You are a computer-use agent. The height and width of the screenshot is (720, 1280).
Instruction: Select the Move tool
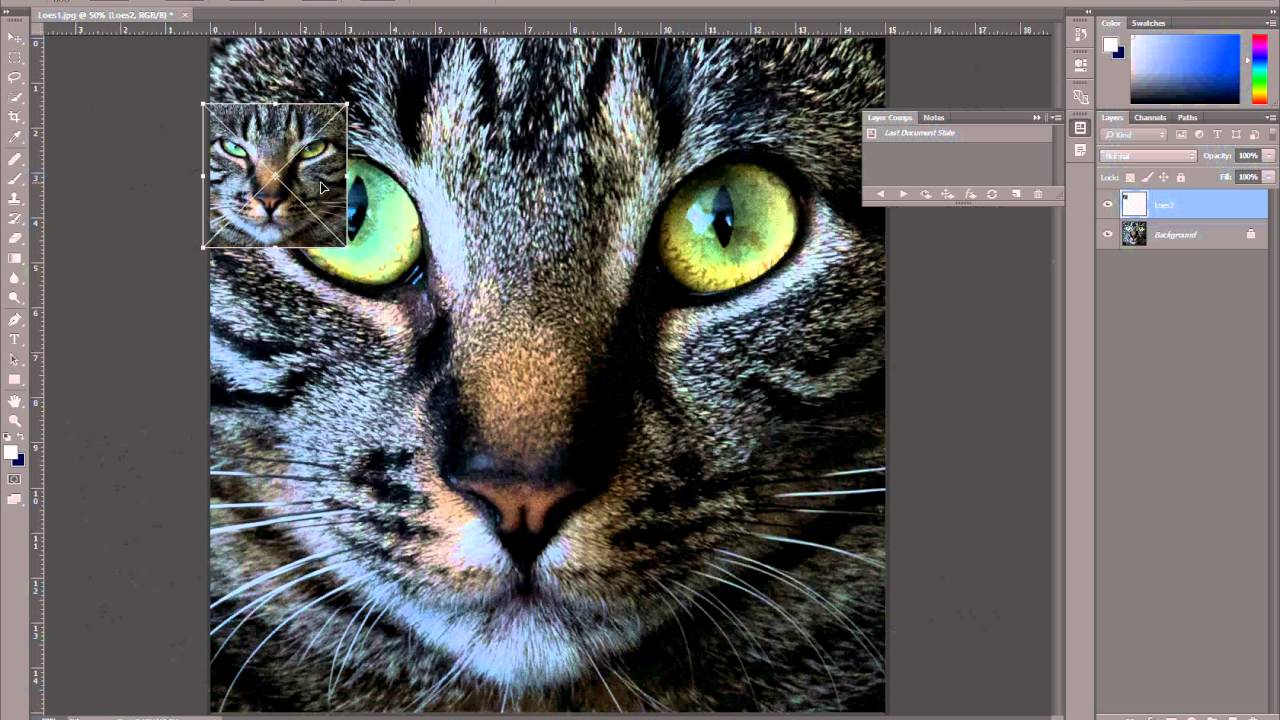point(15,38)
